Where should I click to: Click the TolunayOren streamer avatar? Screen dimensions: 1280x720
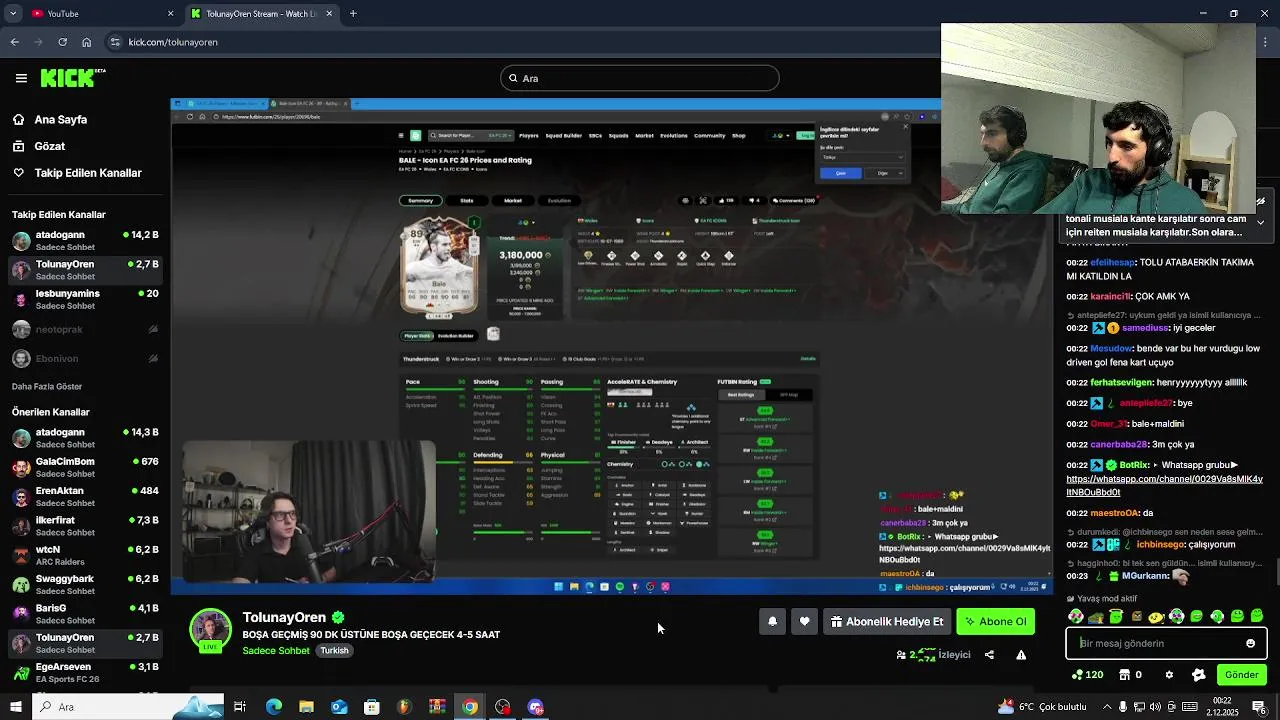click(210, 629)
